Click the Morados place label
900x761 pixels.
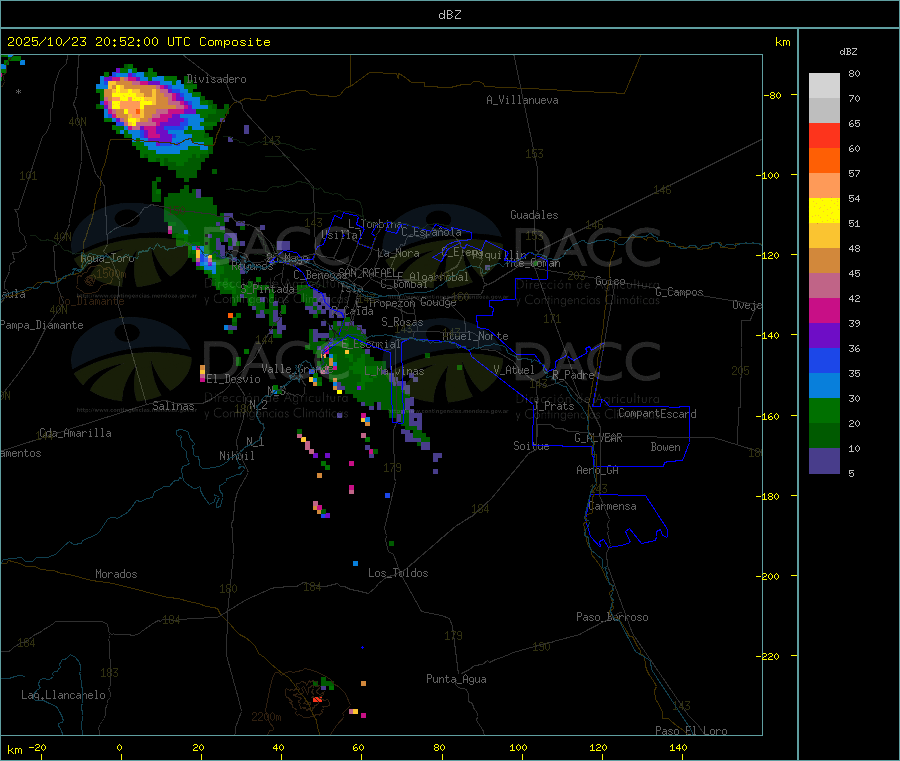click(x=116, y=574)
